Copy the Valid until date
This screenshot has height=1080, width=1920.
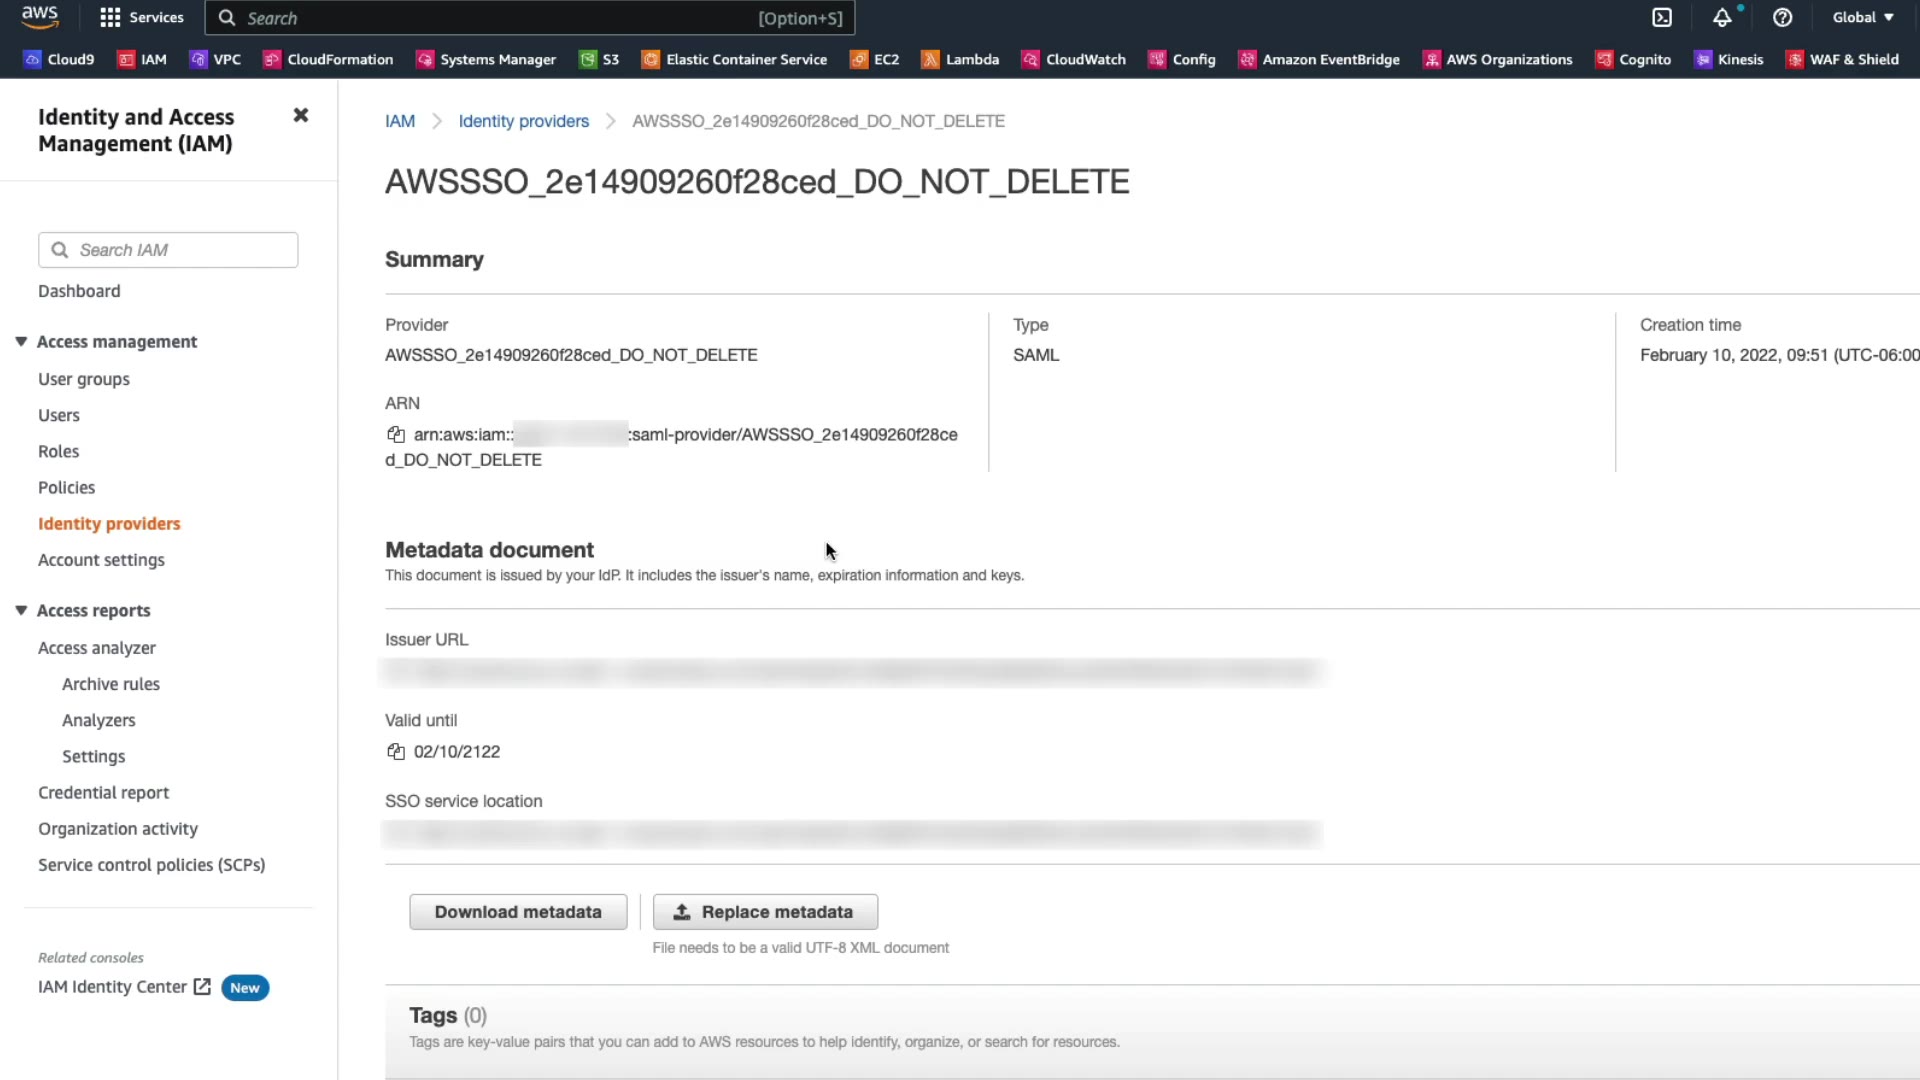(396, 752)
